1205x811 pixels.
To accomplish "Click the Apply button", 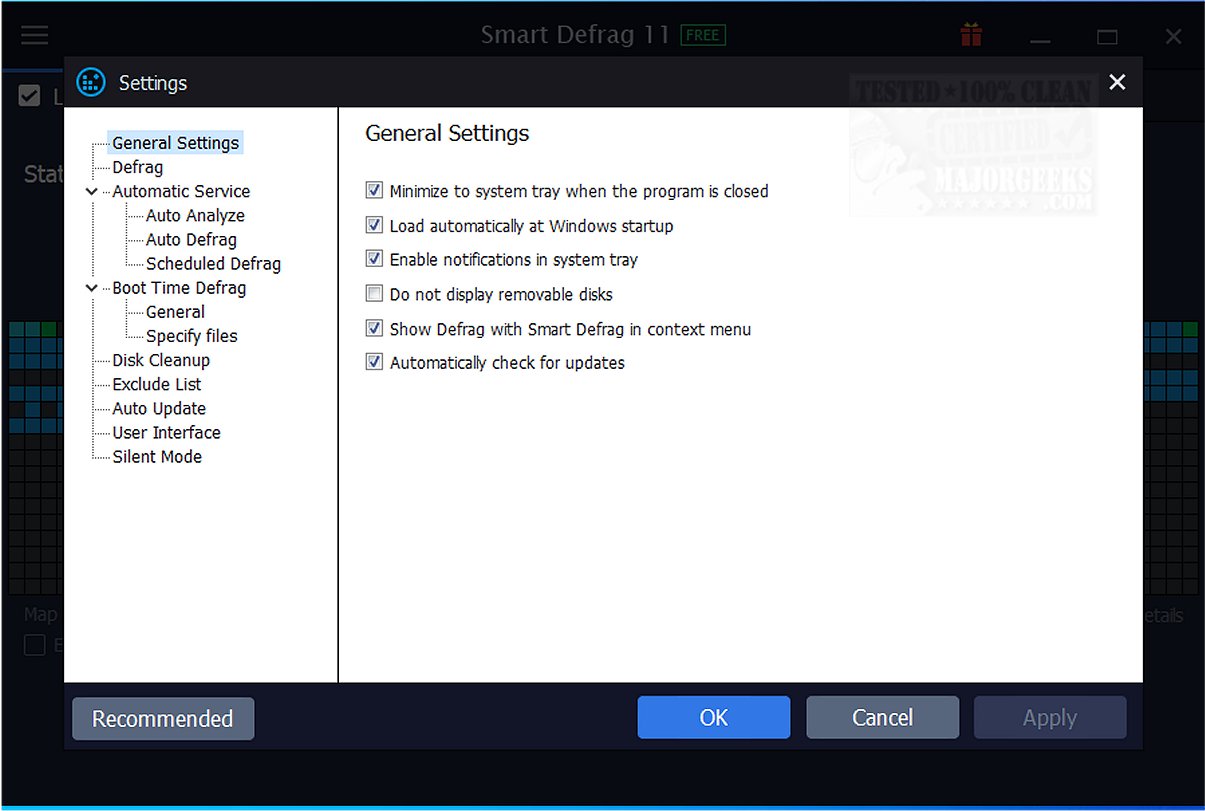I will 1050,717.
